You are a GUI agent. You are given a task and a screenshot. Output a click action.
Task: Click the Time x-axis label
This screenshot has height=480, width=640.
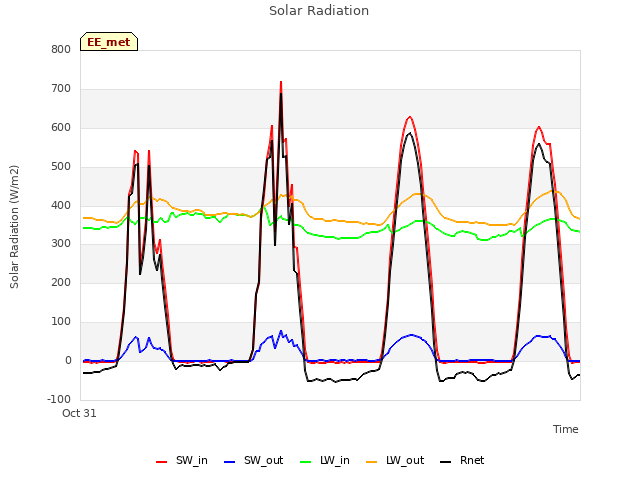pyautogui.click(x=566, y=429)
